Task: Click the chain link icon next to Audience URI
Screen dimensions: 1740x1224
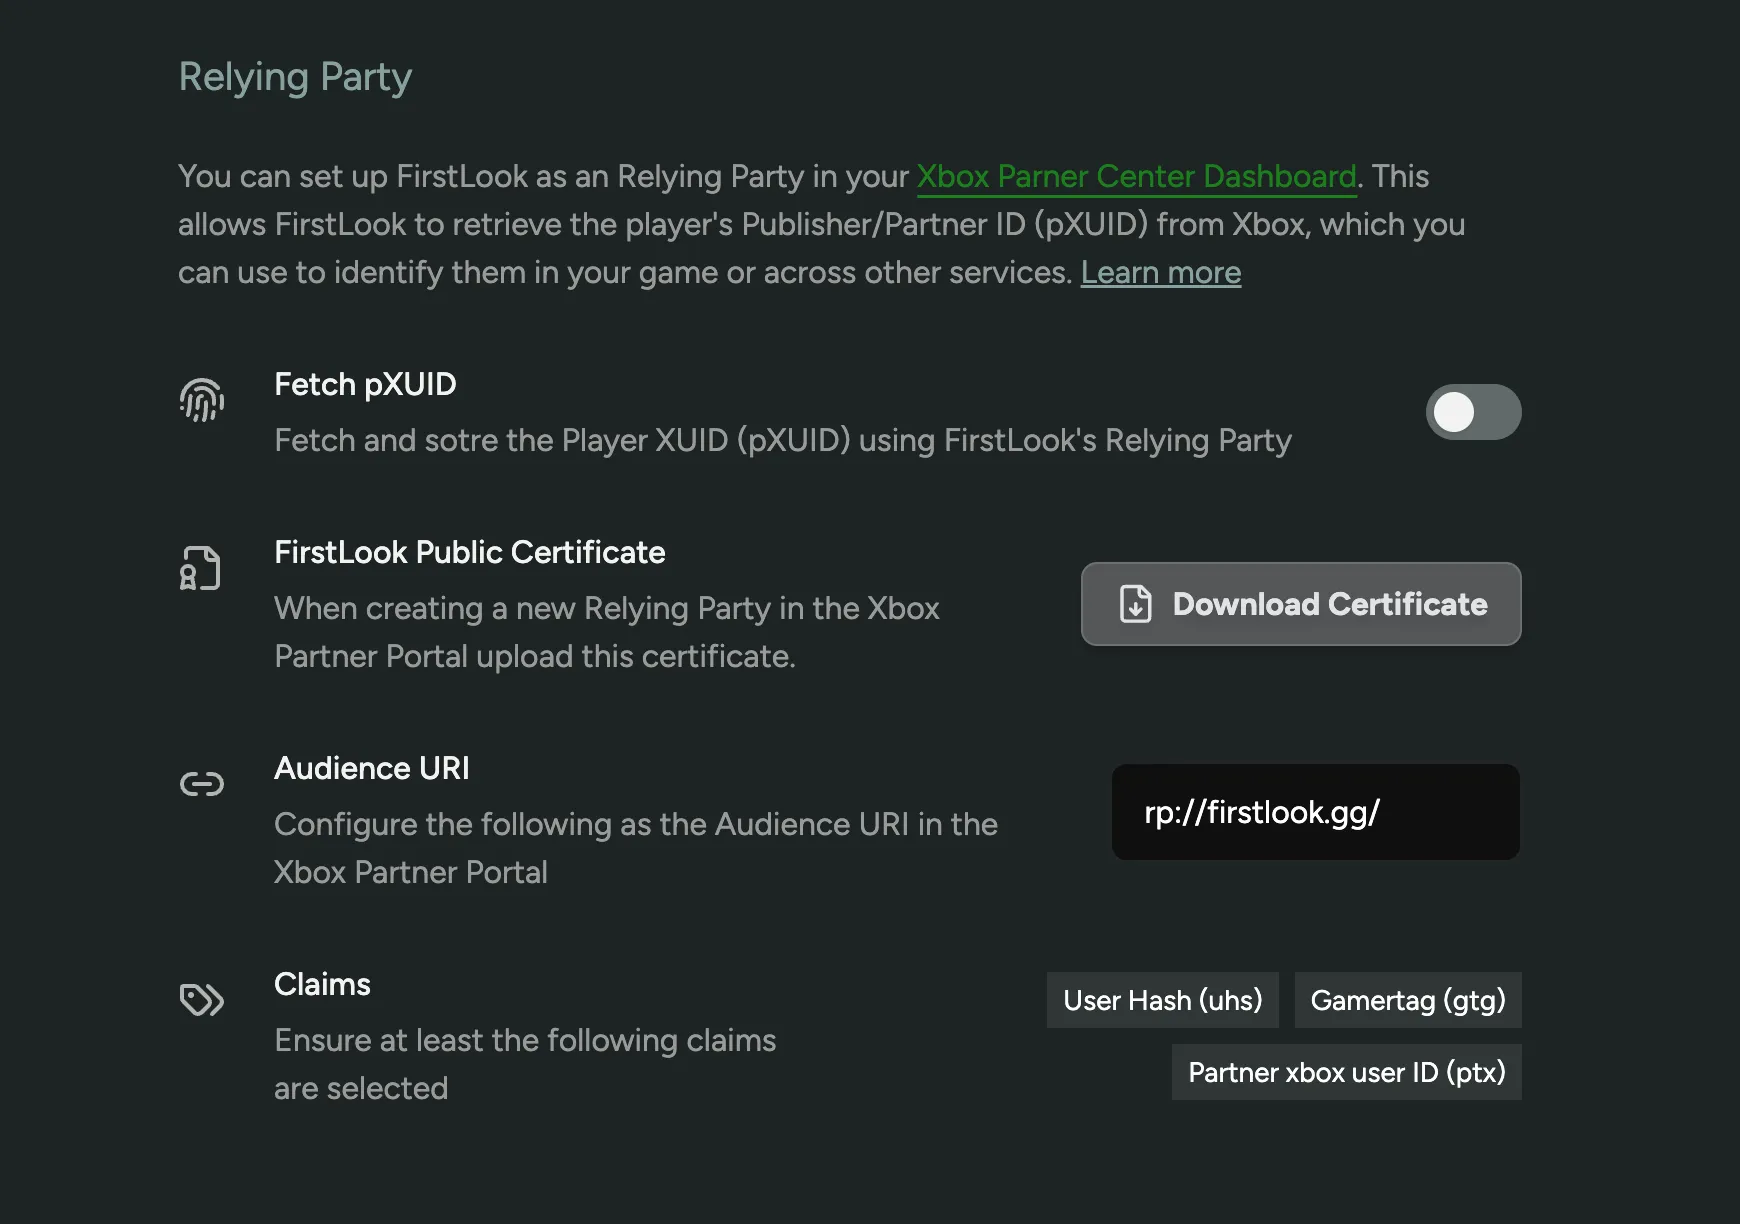Action: [202, 783]
